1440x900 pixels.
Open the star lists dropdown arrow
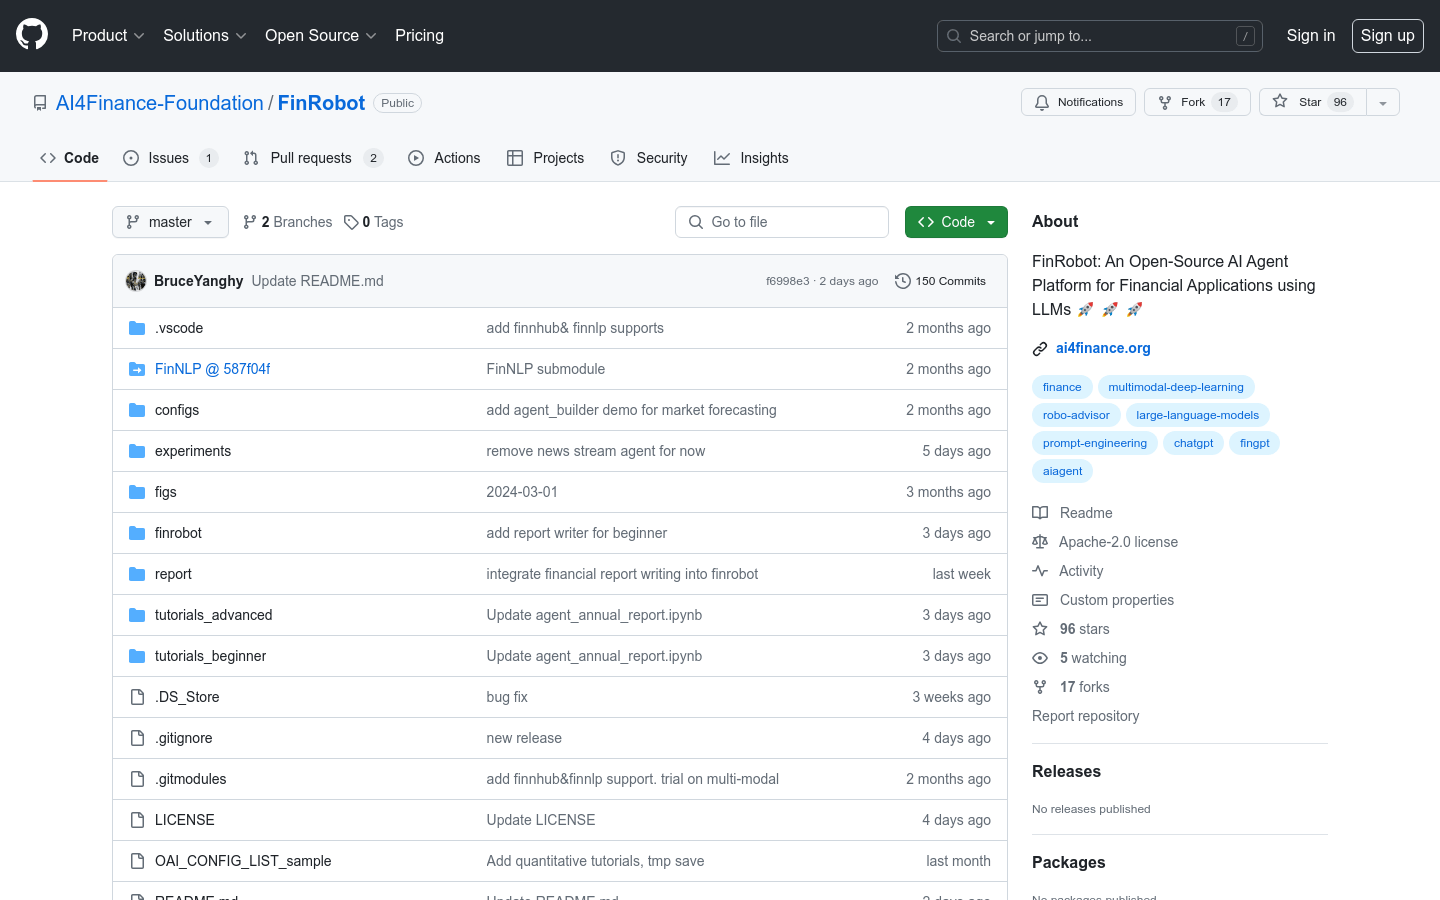click(x=1383, y=102)
